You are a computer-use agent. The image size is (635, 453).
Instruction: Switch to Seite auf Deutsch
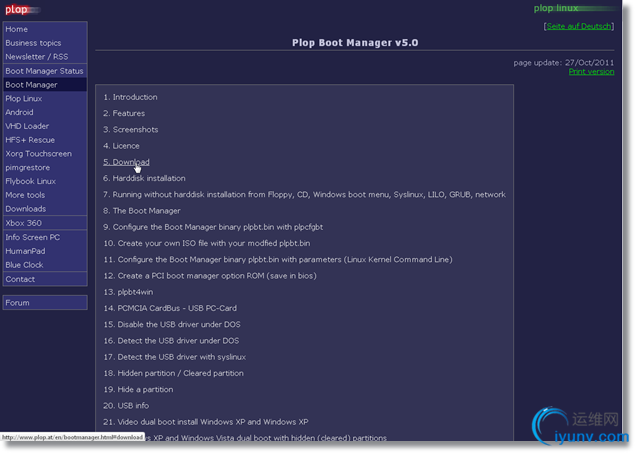(579, 26)
